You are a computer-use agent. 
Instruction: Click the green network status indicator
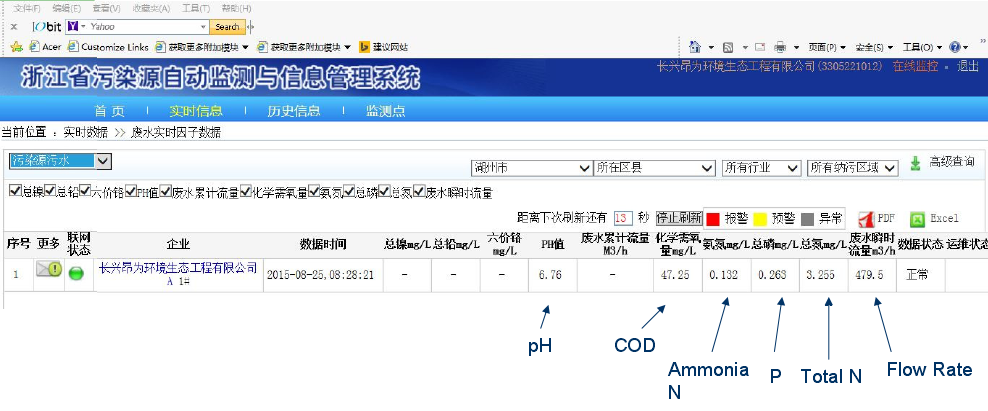(77, 273)
